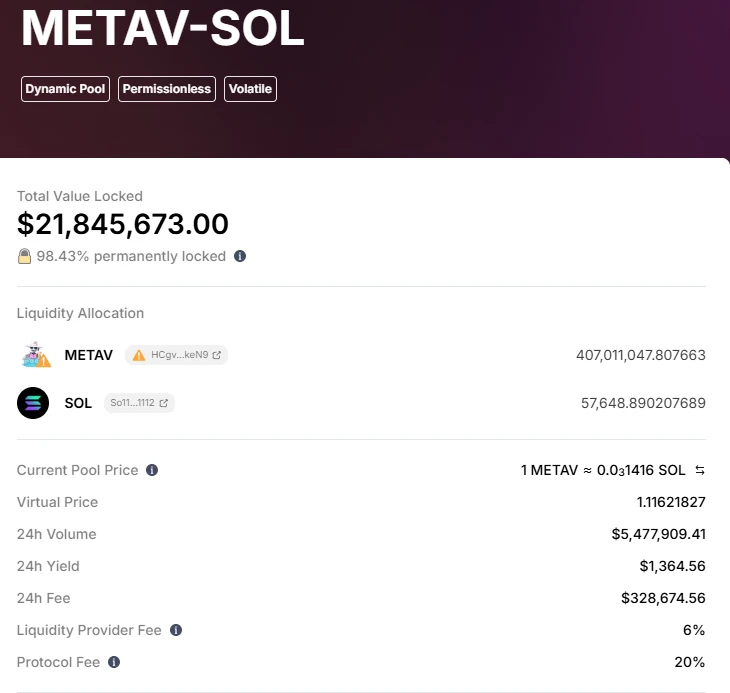Click the info icon beside permanently locked

pos(240,256)
